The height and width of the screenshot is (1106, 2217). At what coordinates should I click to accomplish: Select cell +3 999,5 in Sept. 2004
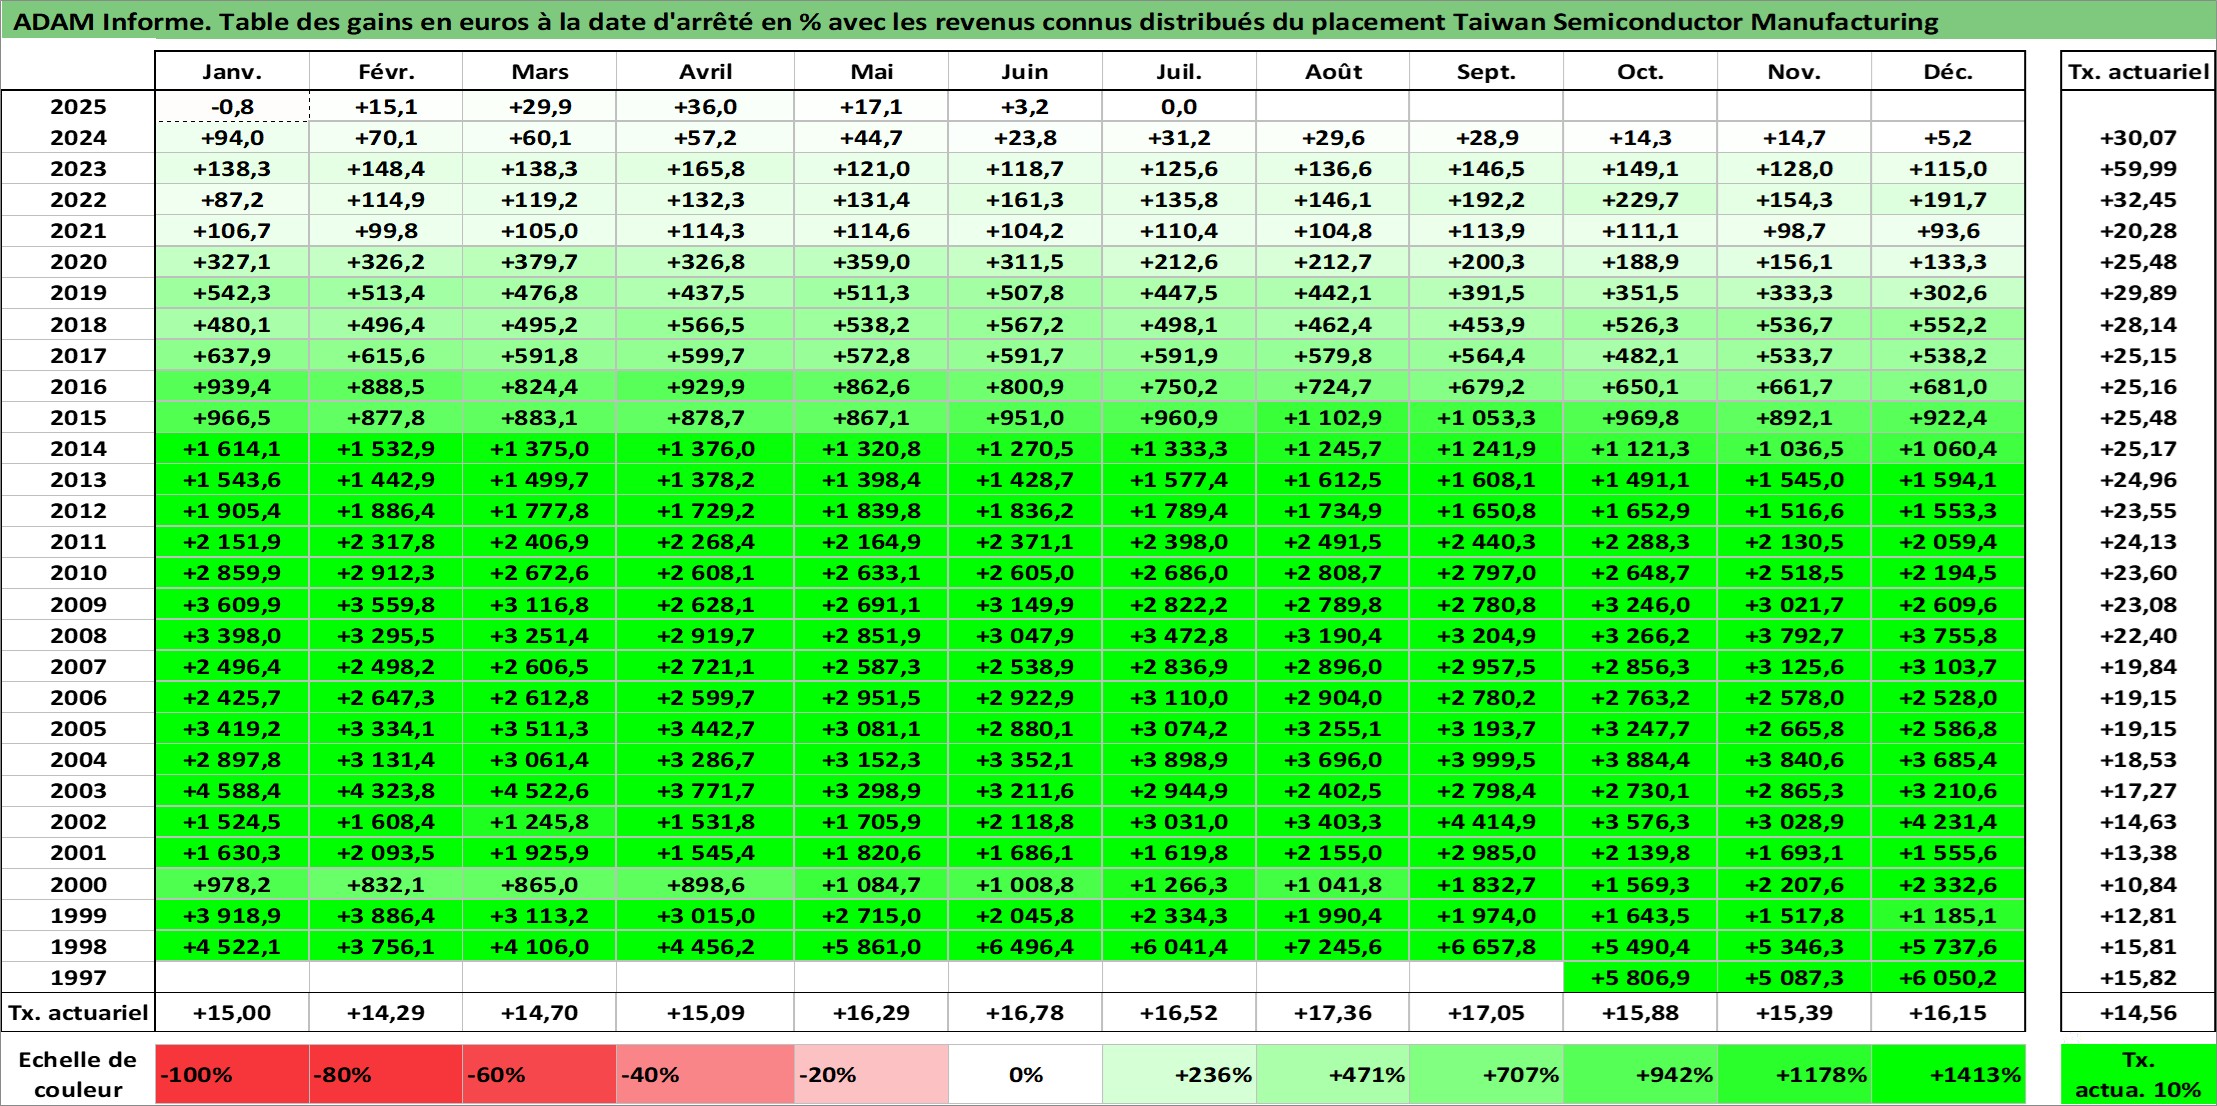coord(1486,759)
